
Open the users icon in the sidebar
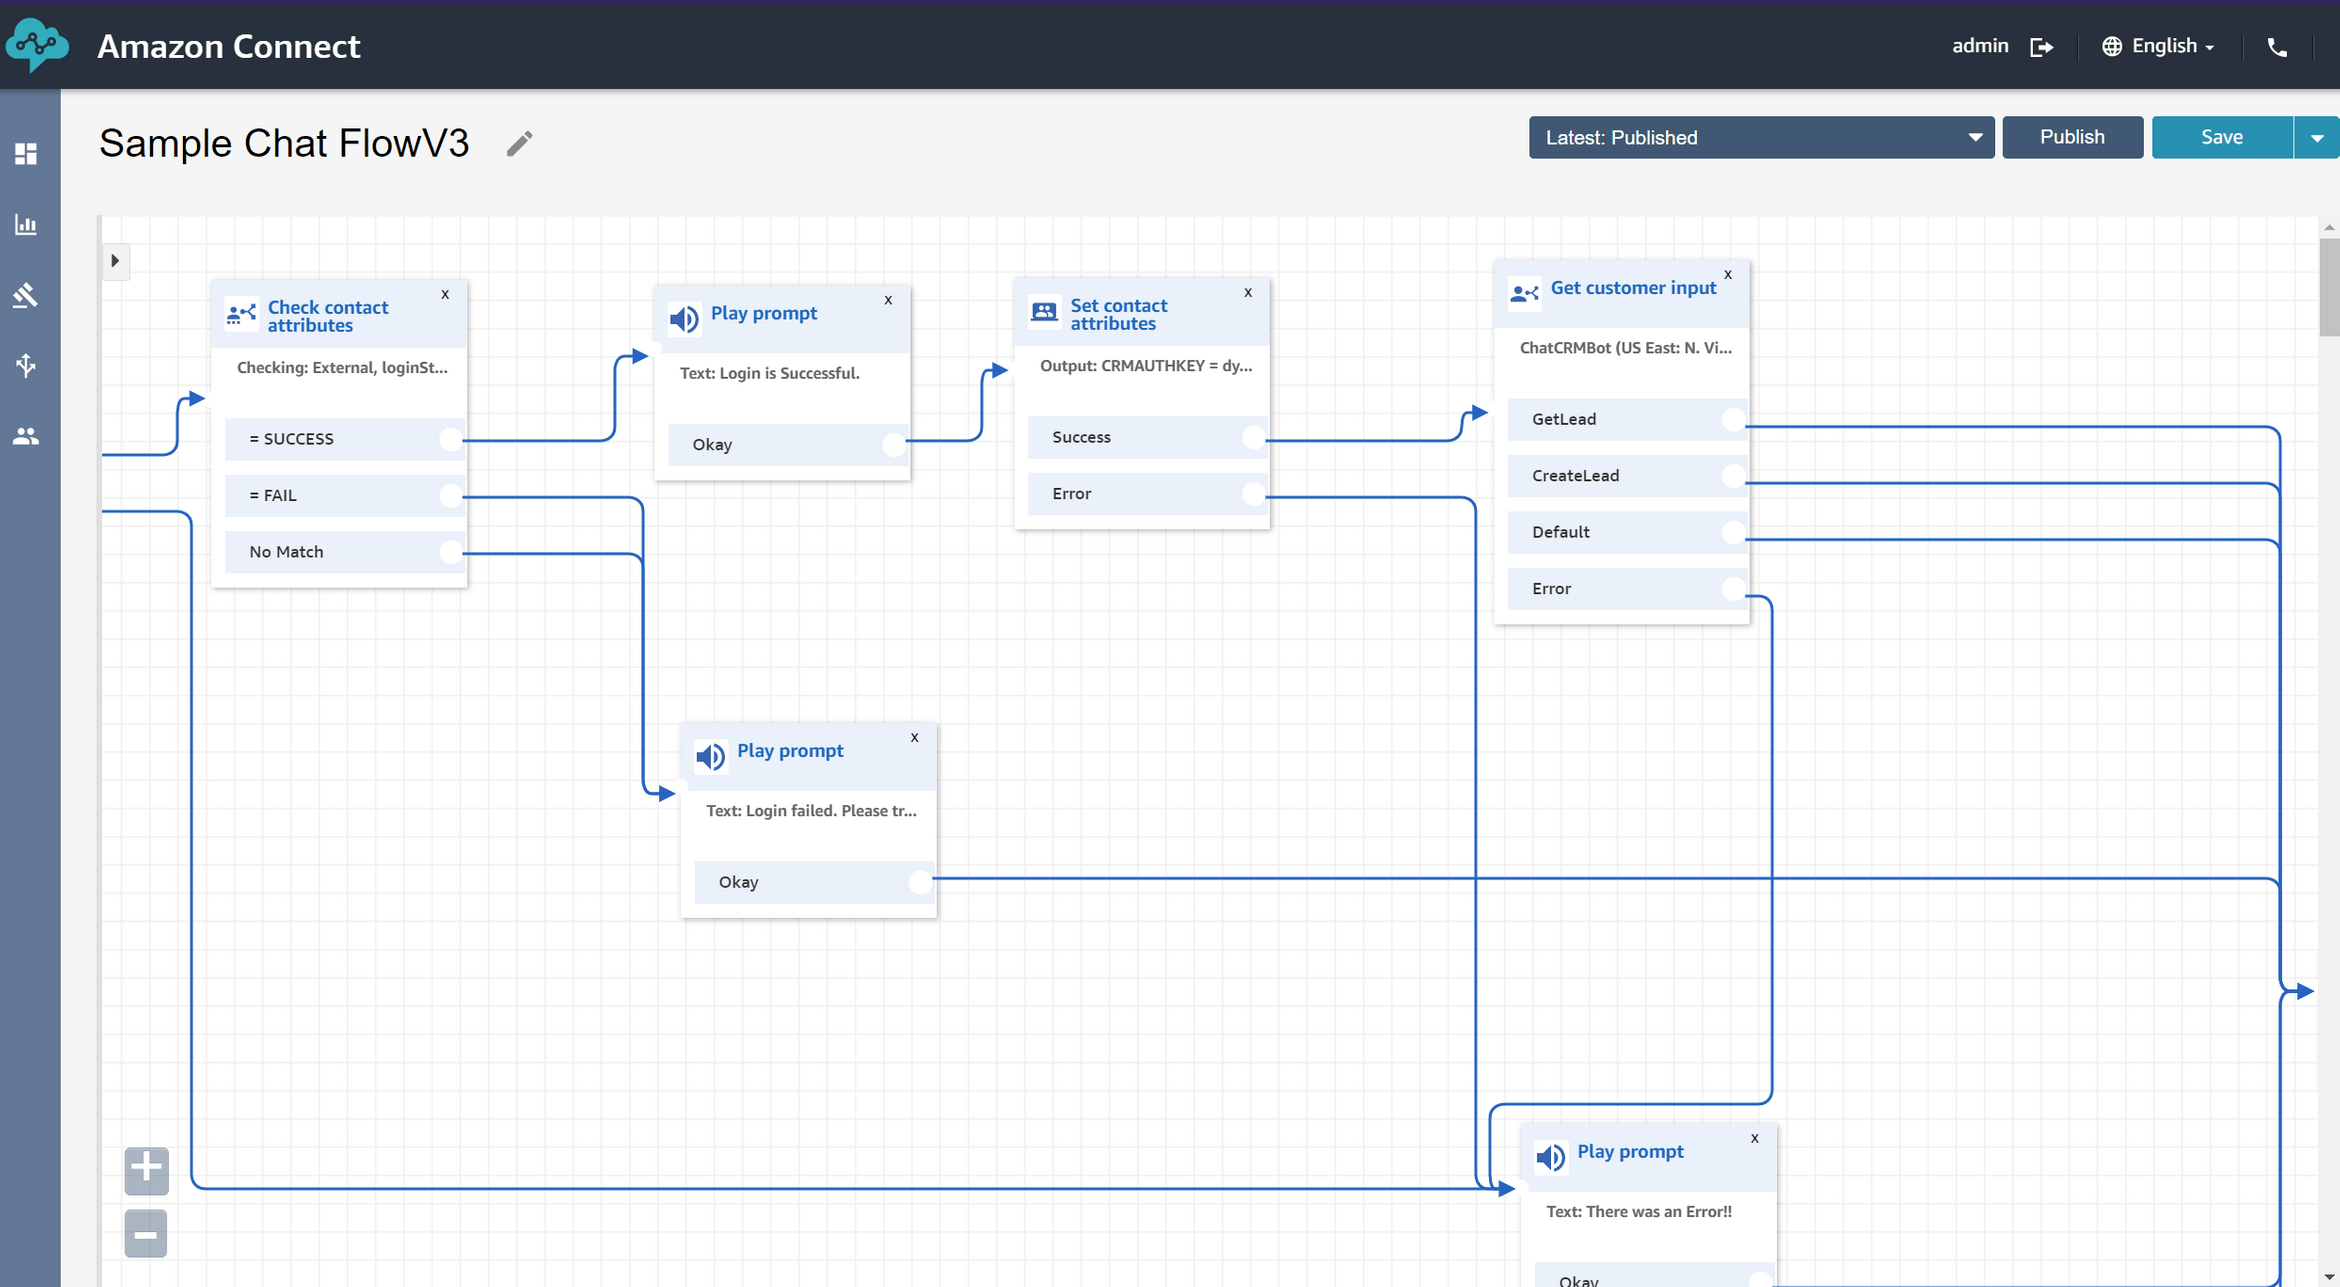tap(26, 436)
